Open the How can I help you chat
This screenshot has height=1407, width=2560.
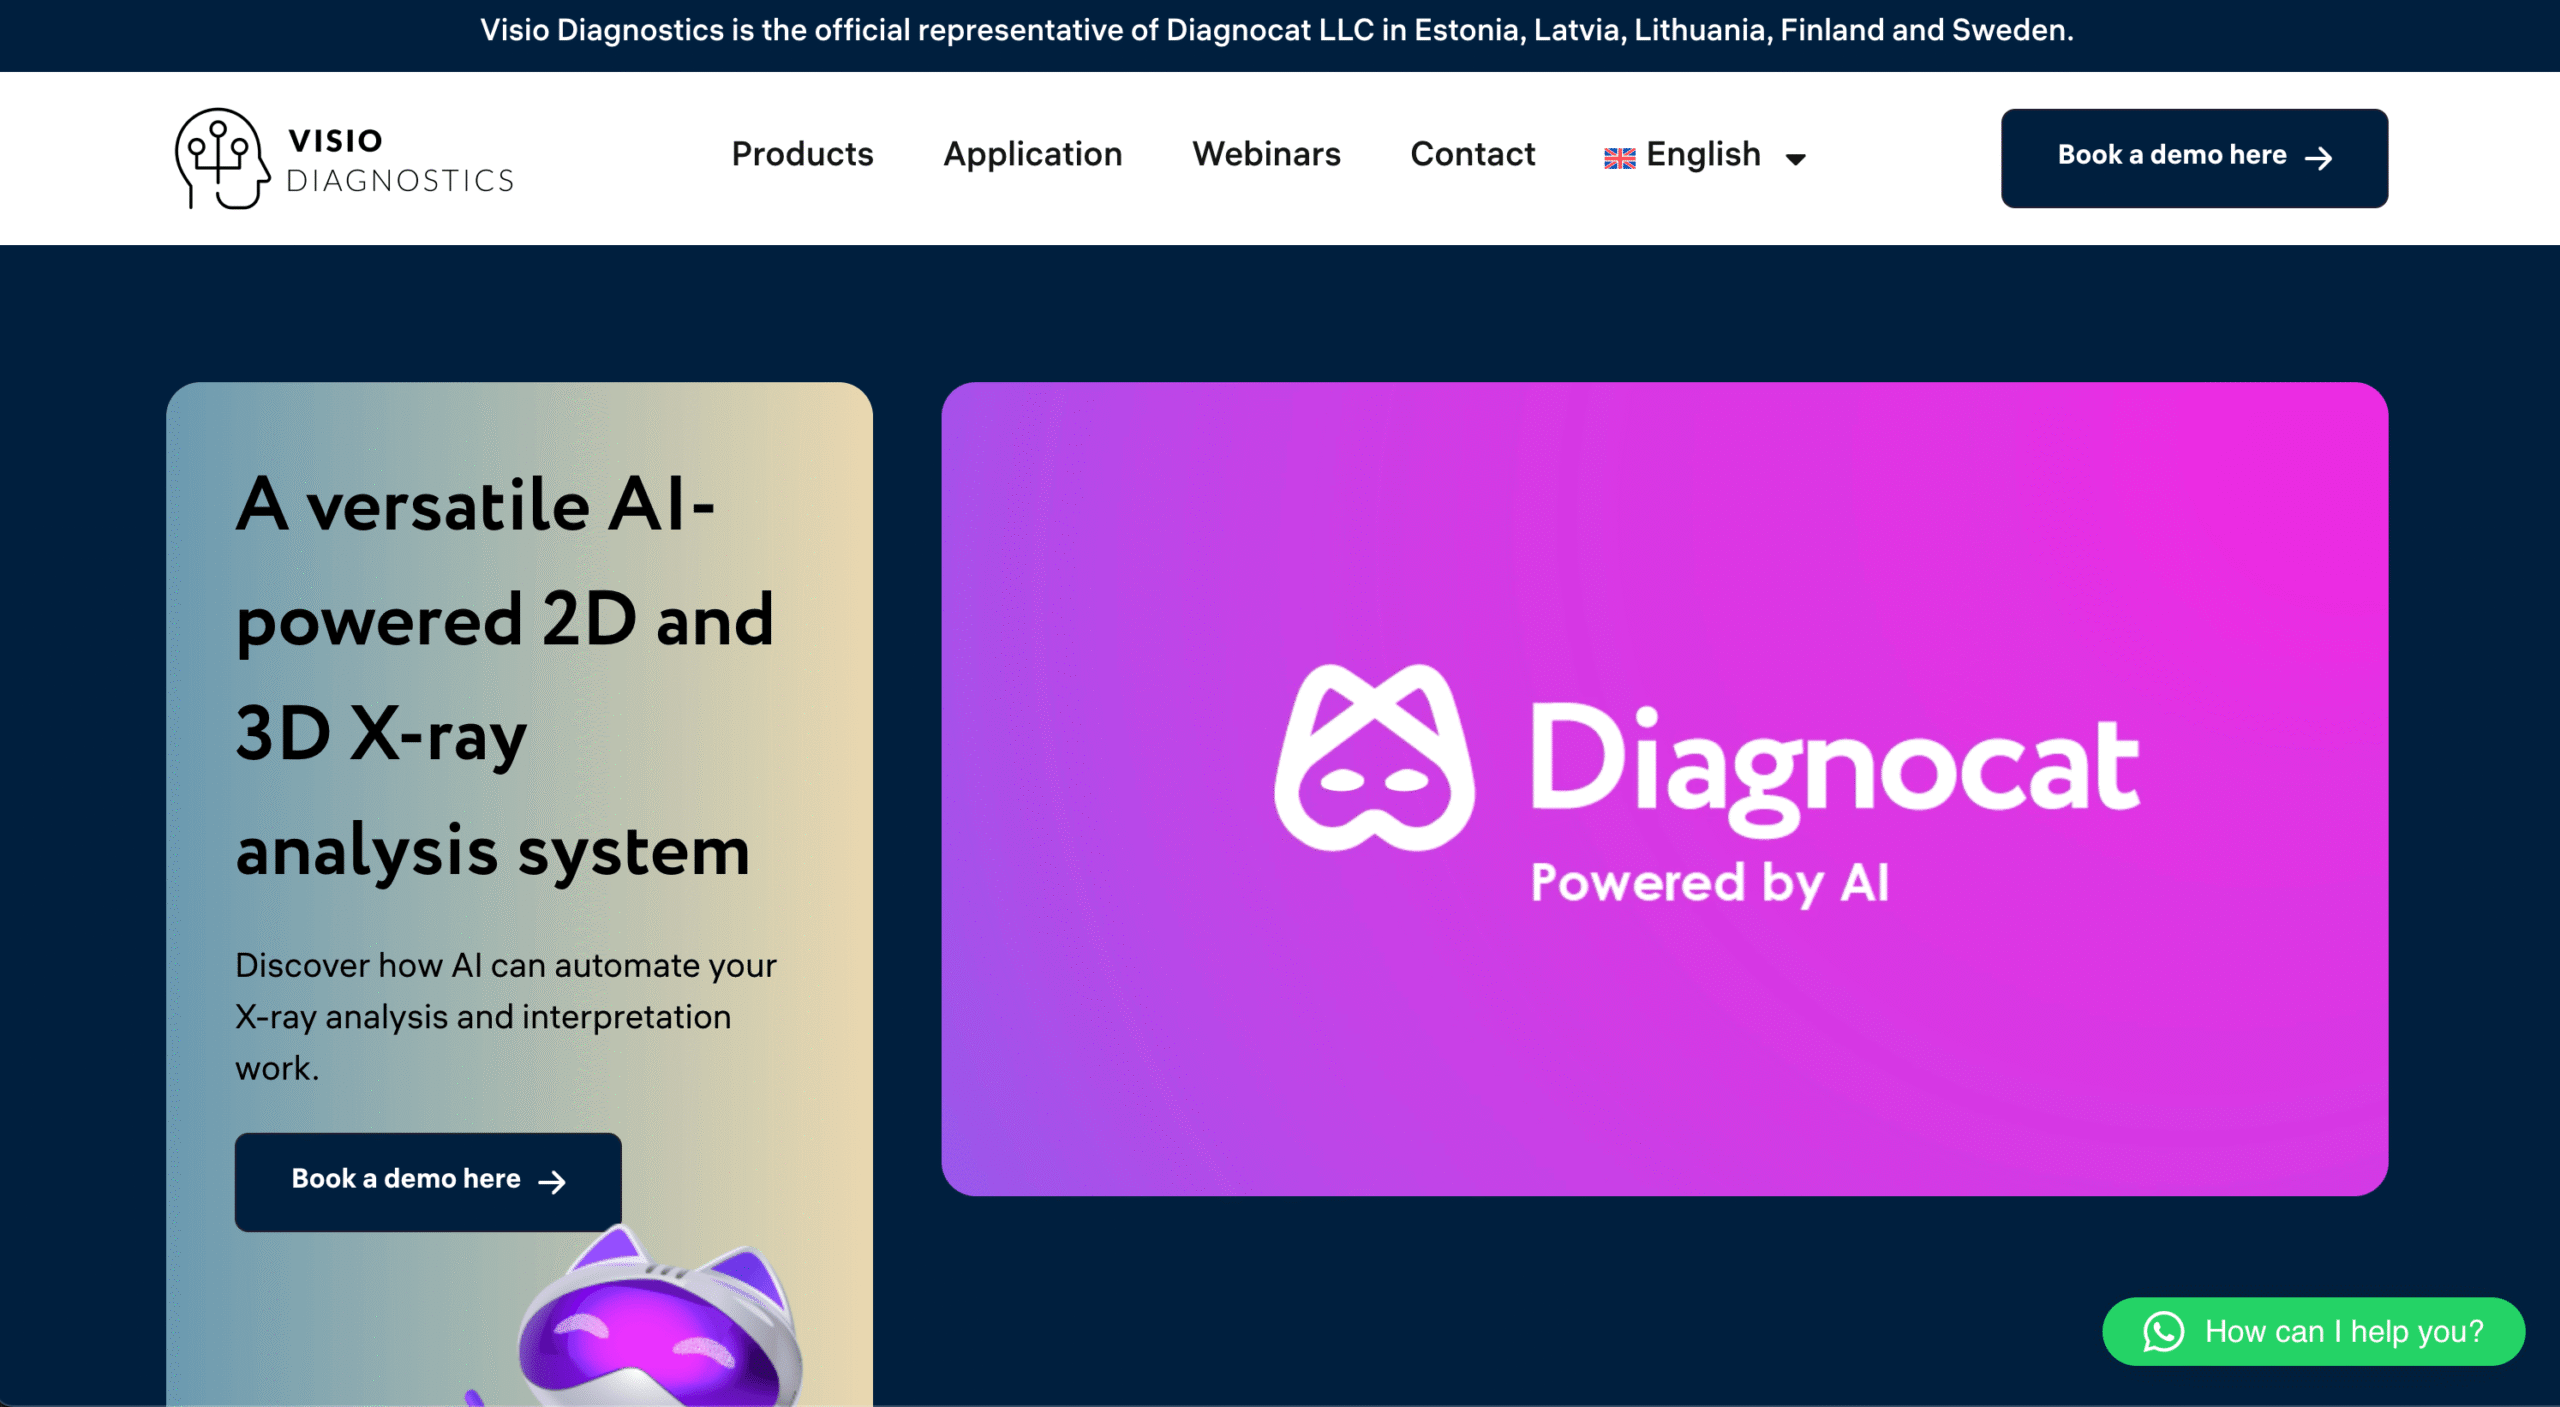[x=2313, y=1331]
